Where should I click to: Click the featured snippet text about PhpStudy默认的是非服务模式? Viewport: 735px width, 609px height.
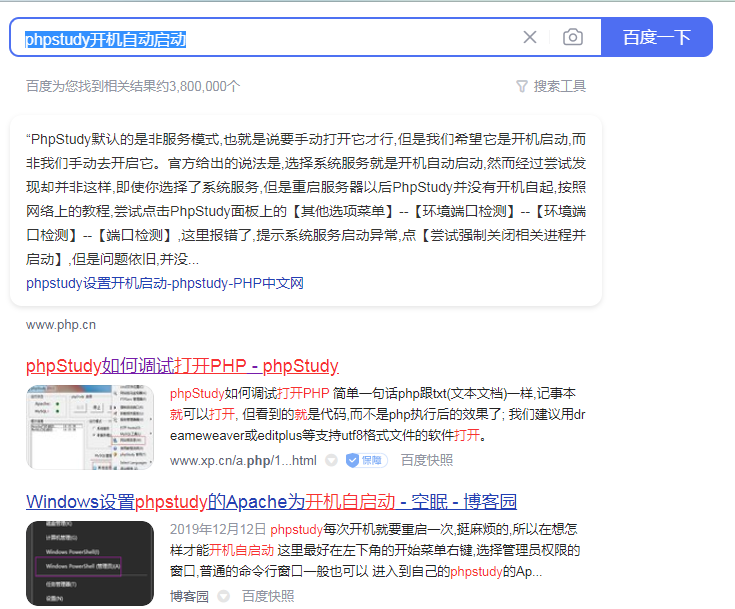click(306, 199)
